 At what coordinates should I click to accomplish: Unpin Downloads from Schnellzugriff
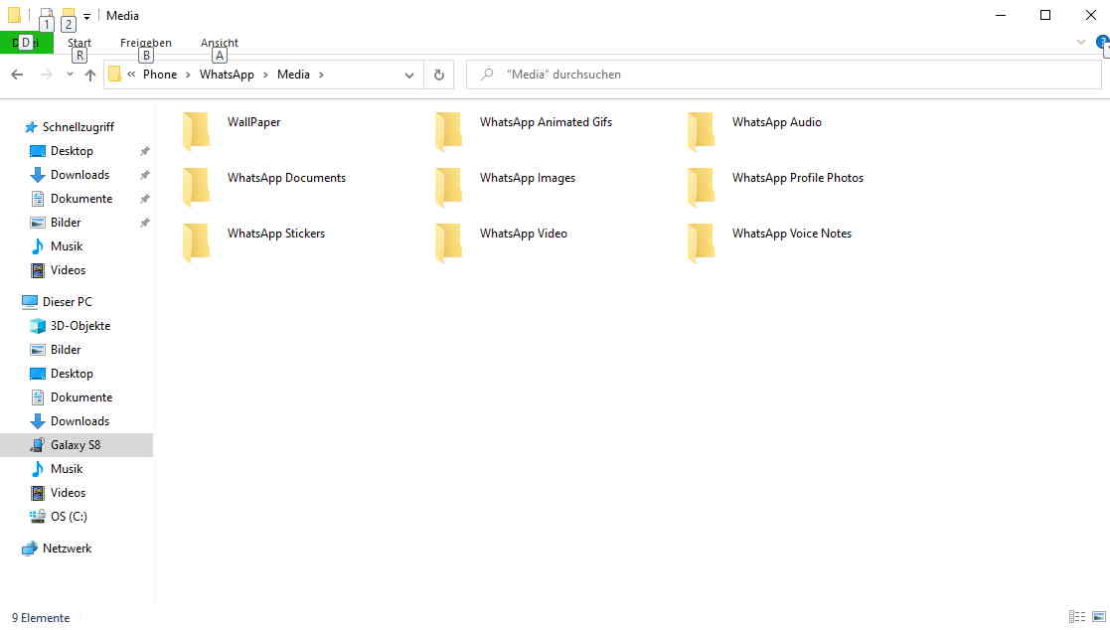[144, 175]
